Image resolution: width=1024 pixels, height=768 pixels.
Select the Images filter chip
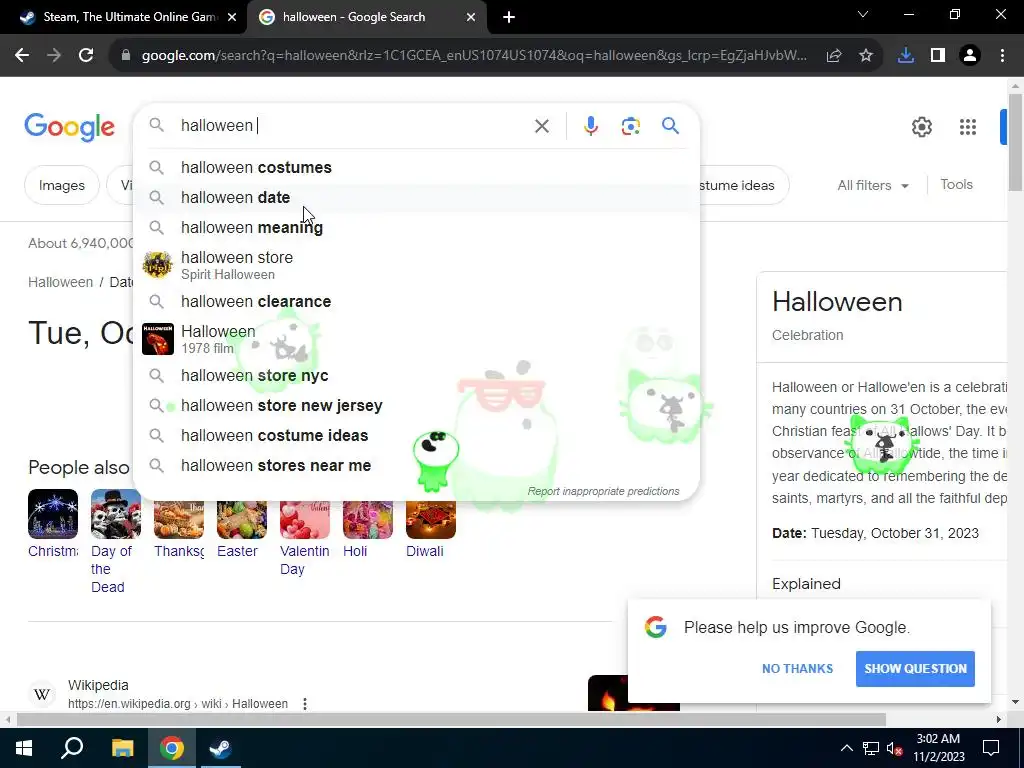[61, 185]
